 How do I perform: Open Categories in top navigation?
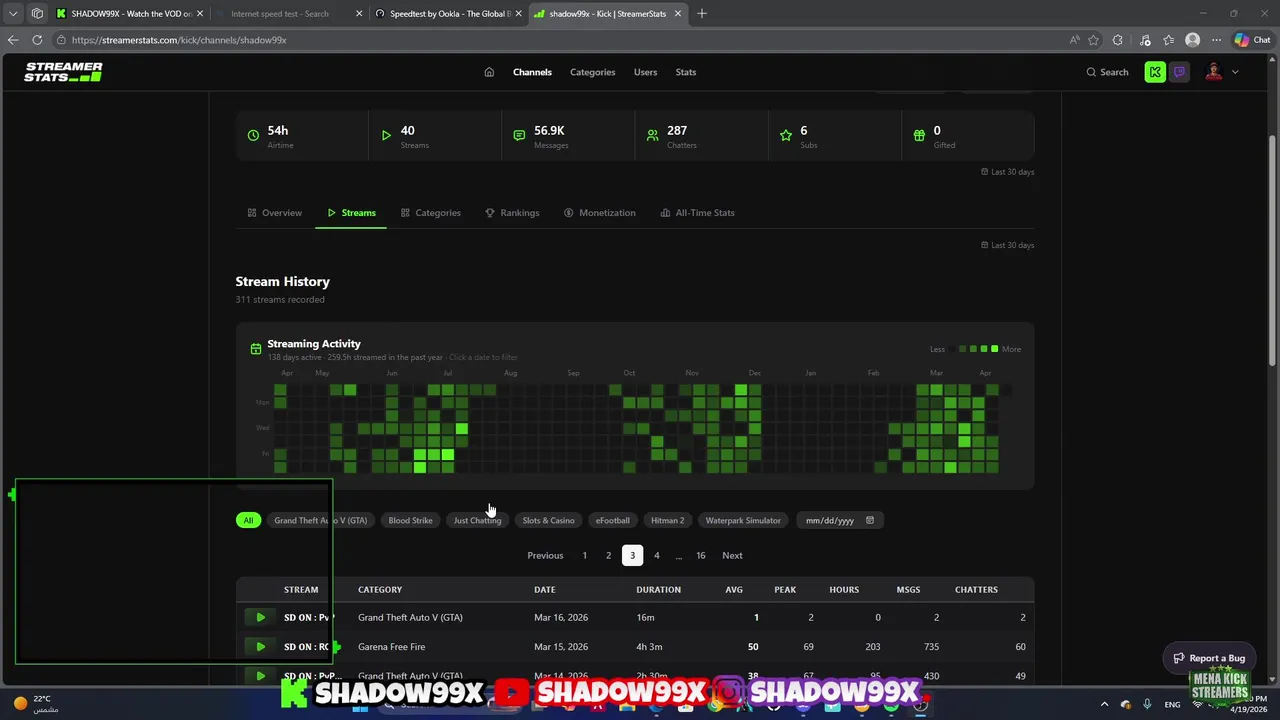coord(592,72)
